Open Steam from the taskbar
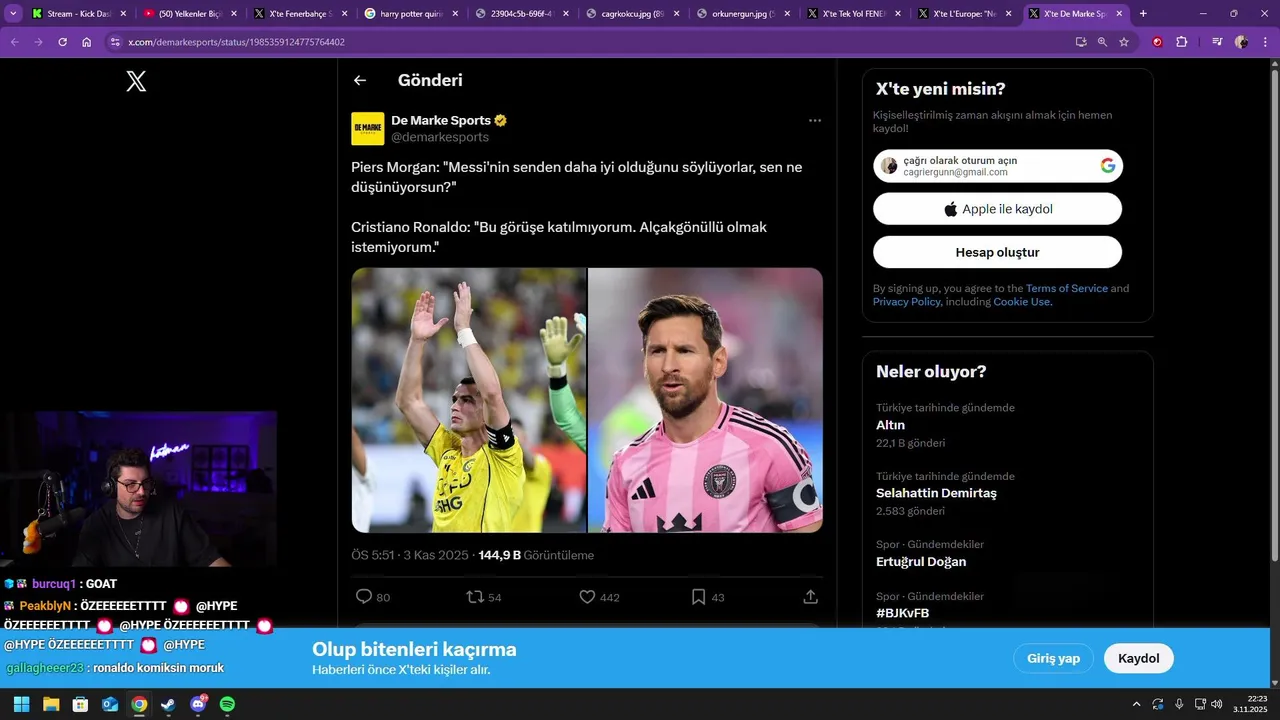Viewport: 1280px width, 720px height. coord(168,704)
